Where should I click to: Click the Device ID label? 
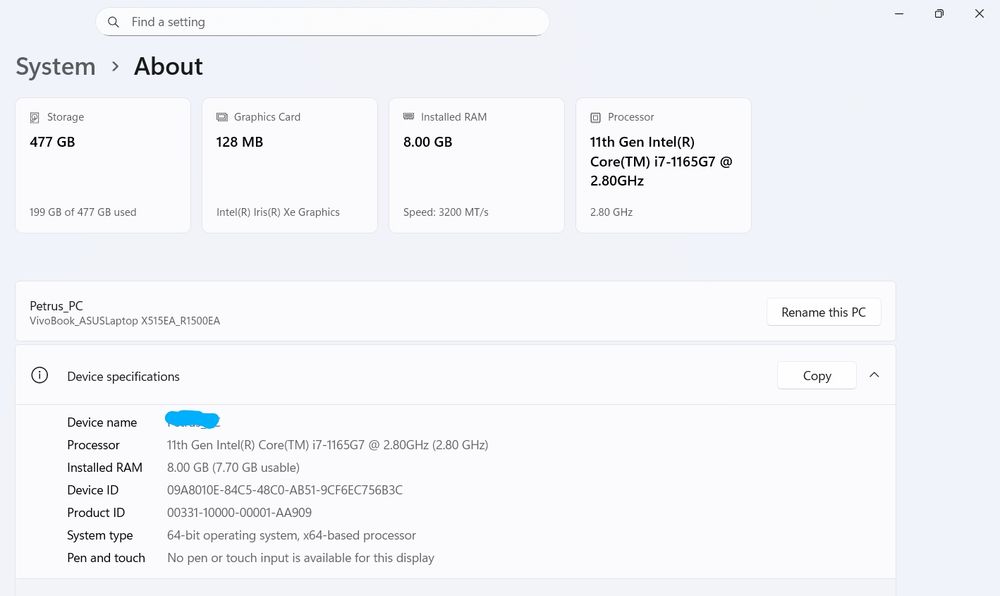[92, 490]
